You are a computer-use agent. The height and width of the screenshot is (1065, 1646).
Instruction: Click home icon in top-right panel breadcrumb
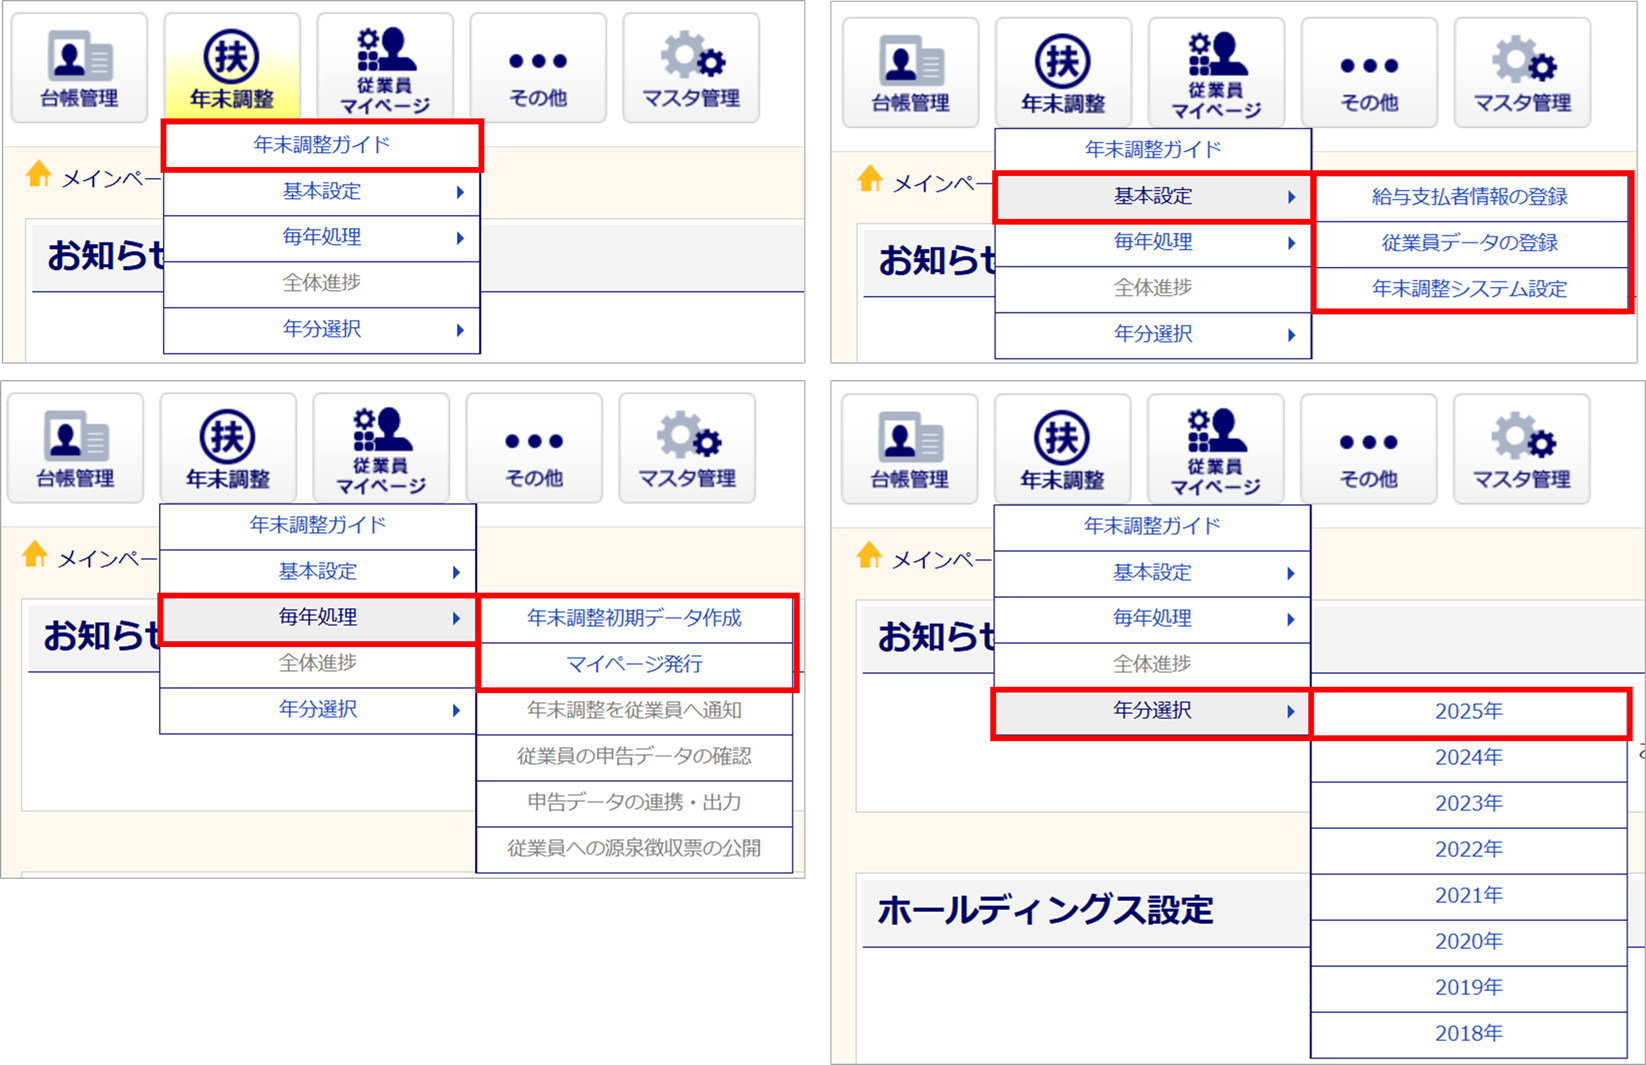pyautogui.click(x=870, y=179)
